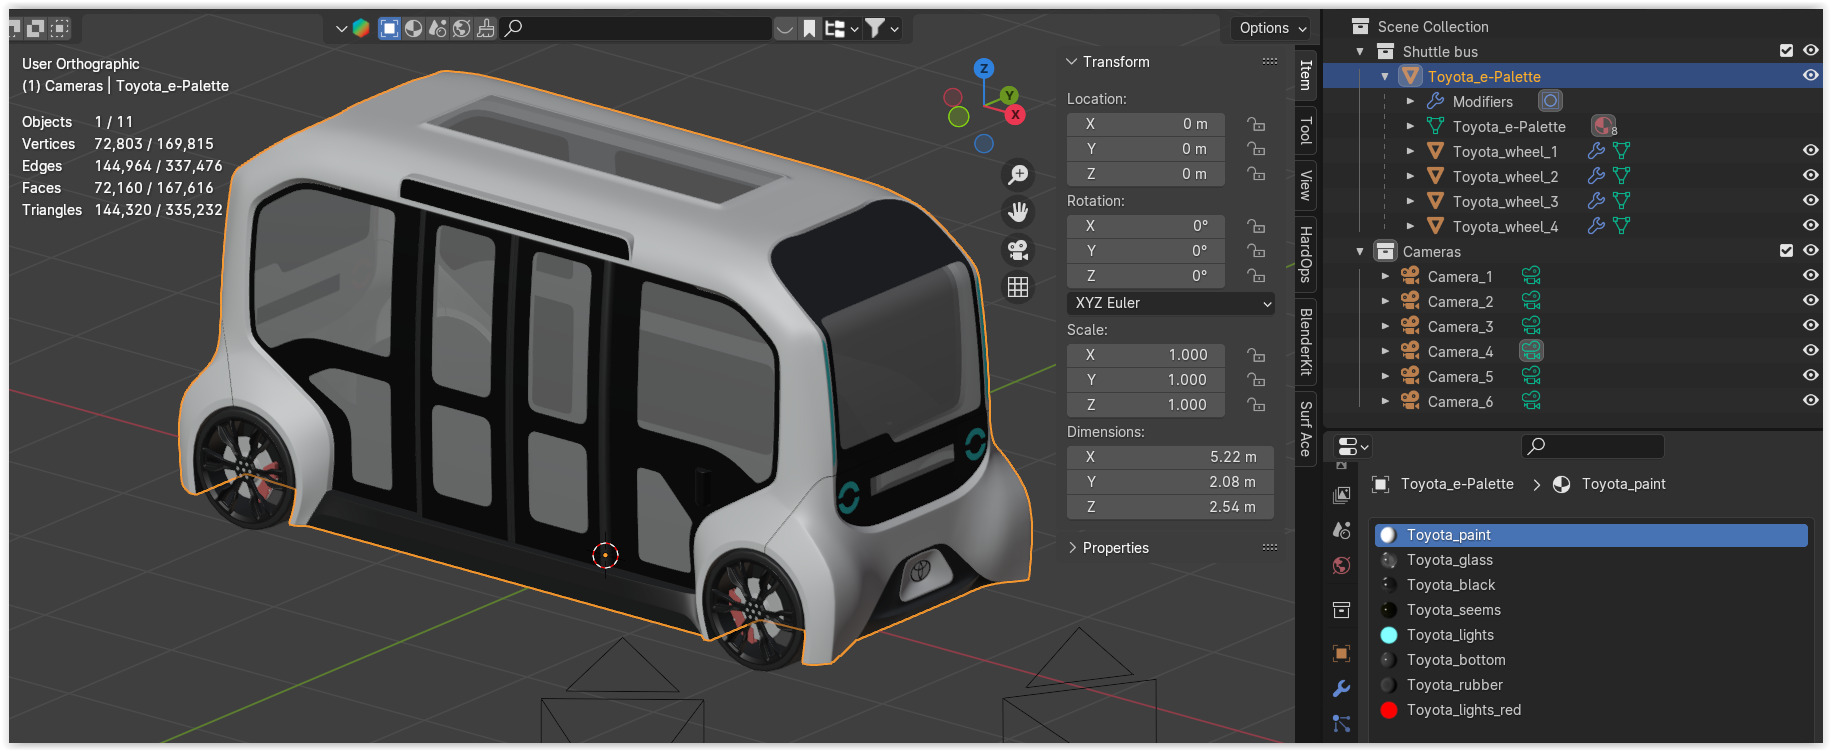Toggle camera view with the camera icon

pyautogui.click(x=1018, y=250)
